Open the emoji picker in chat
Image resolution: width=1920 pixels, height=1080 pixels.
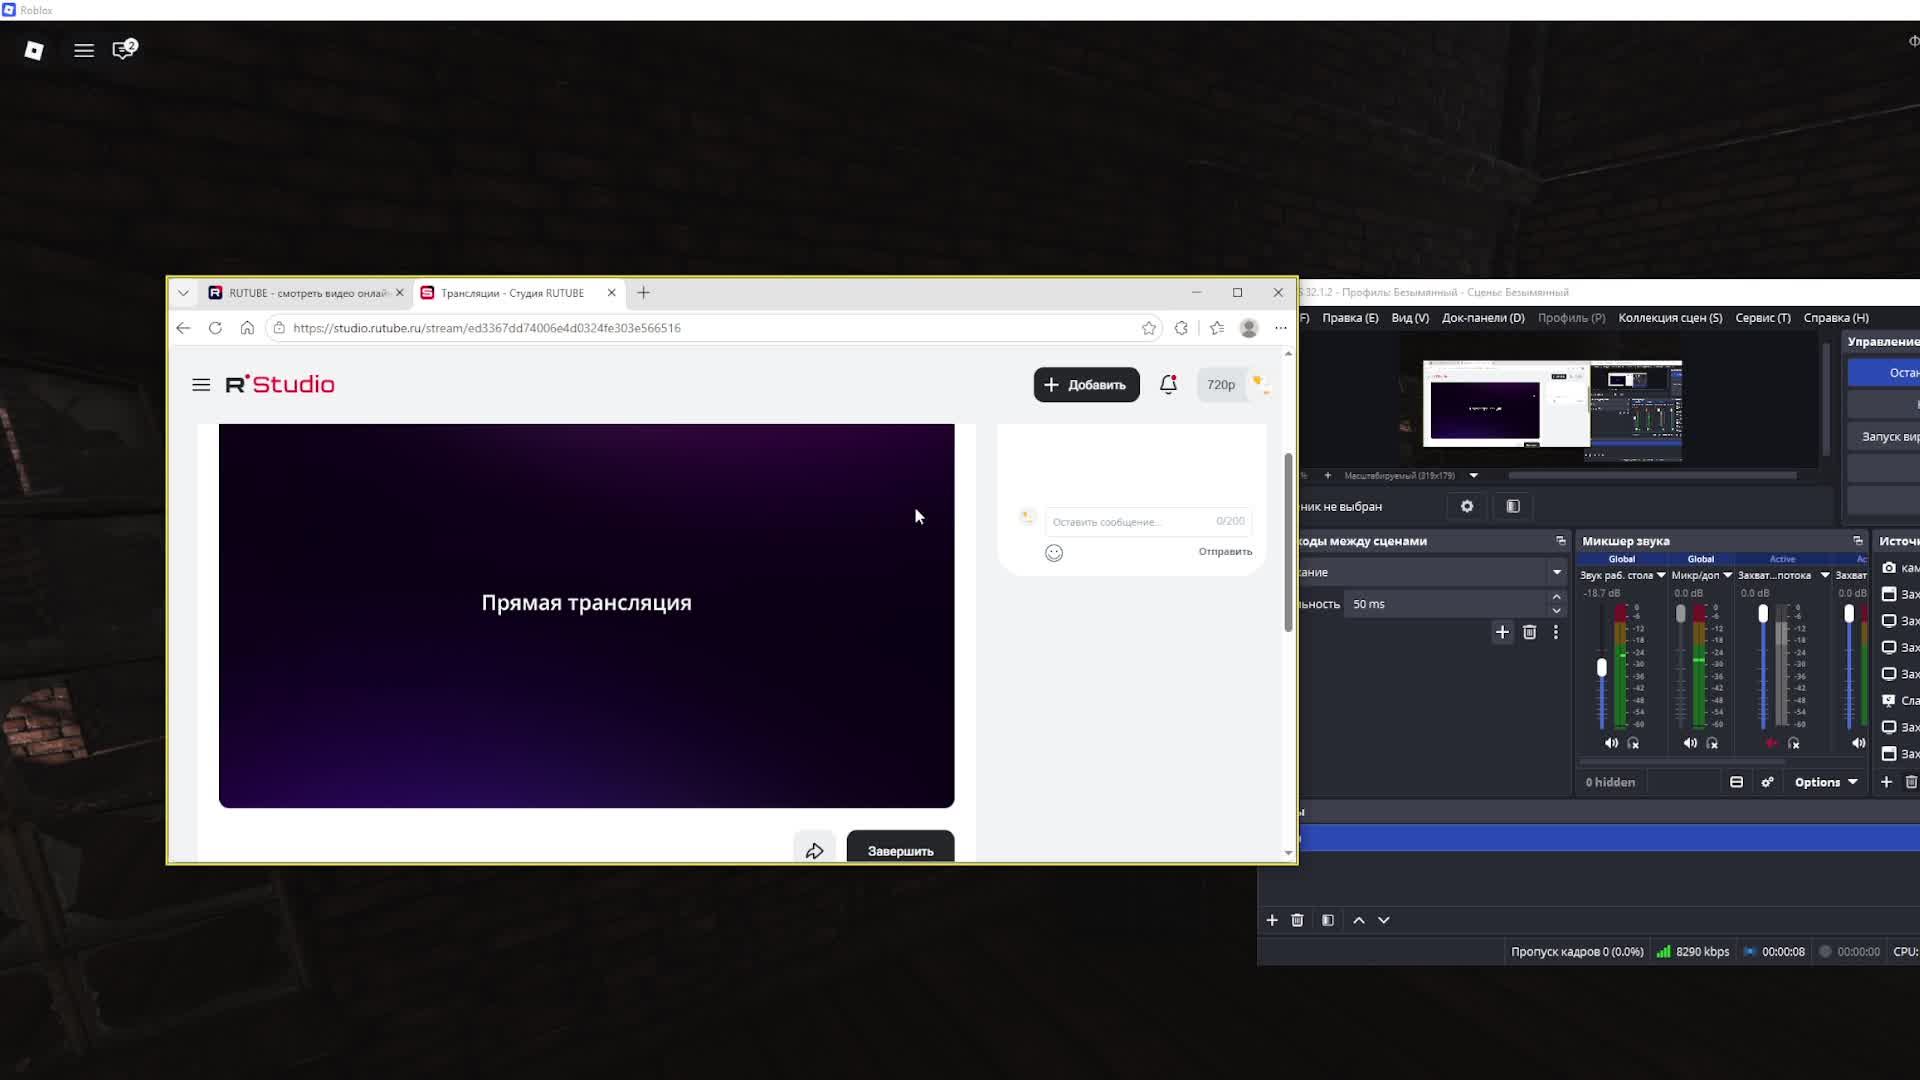coord(1054,553)
